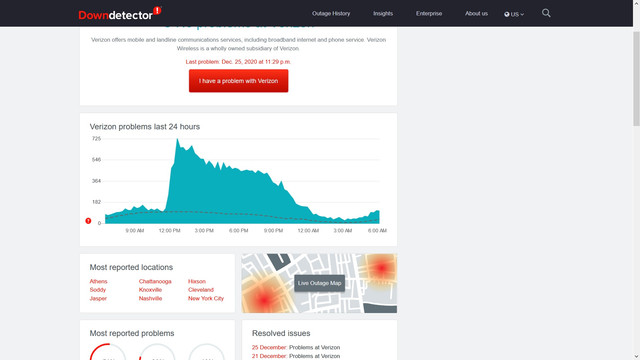
Task: Click the '12:00 PM' chart axis label
Action: click(169, 231)
